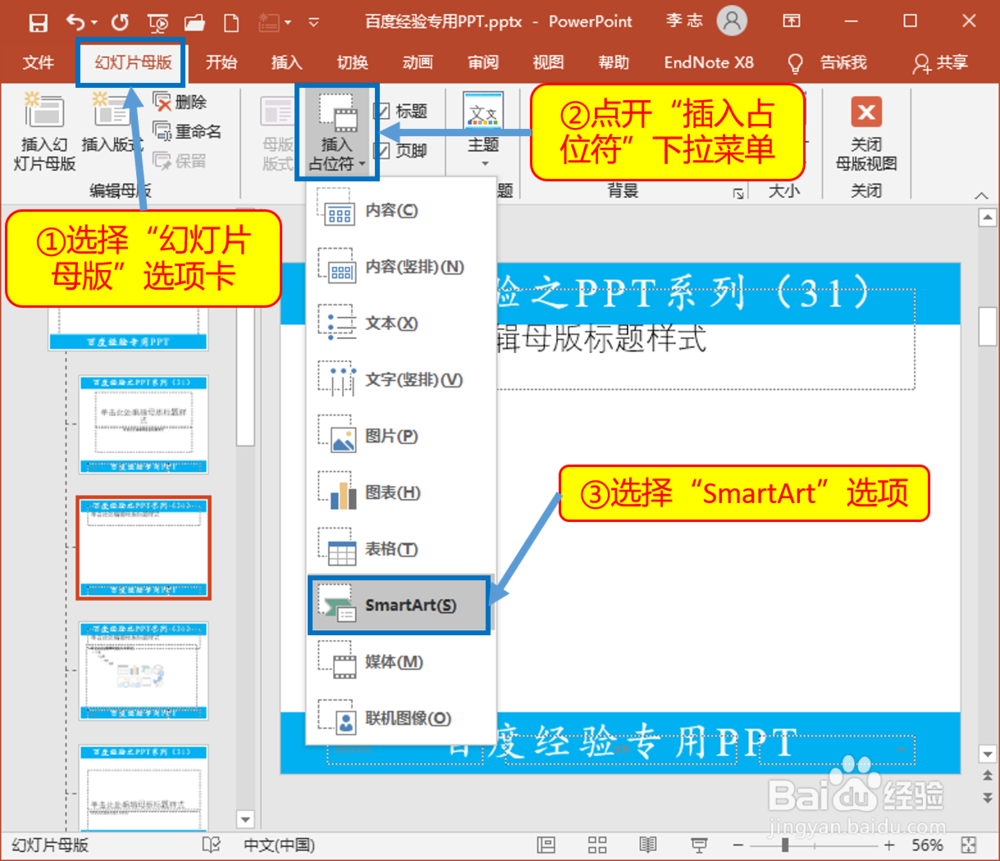Select layout thumbnail containing chart icons
This screenshot has height=861, width=1000.
[143, 671]
